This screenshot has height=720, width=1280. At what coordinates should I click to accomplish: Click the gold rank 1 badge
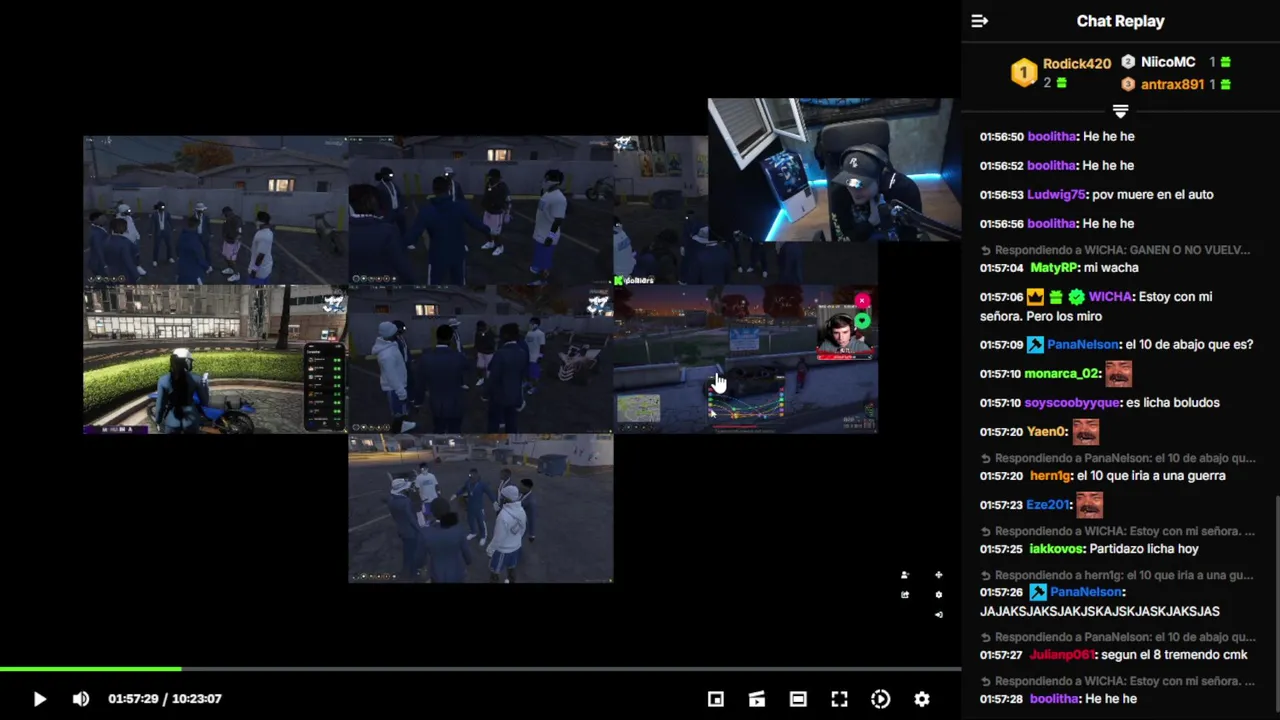[1024, 73]
